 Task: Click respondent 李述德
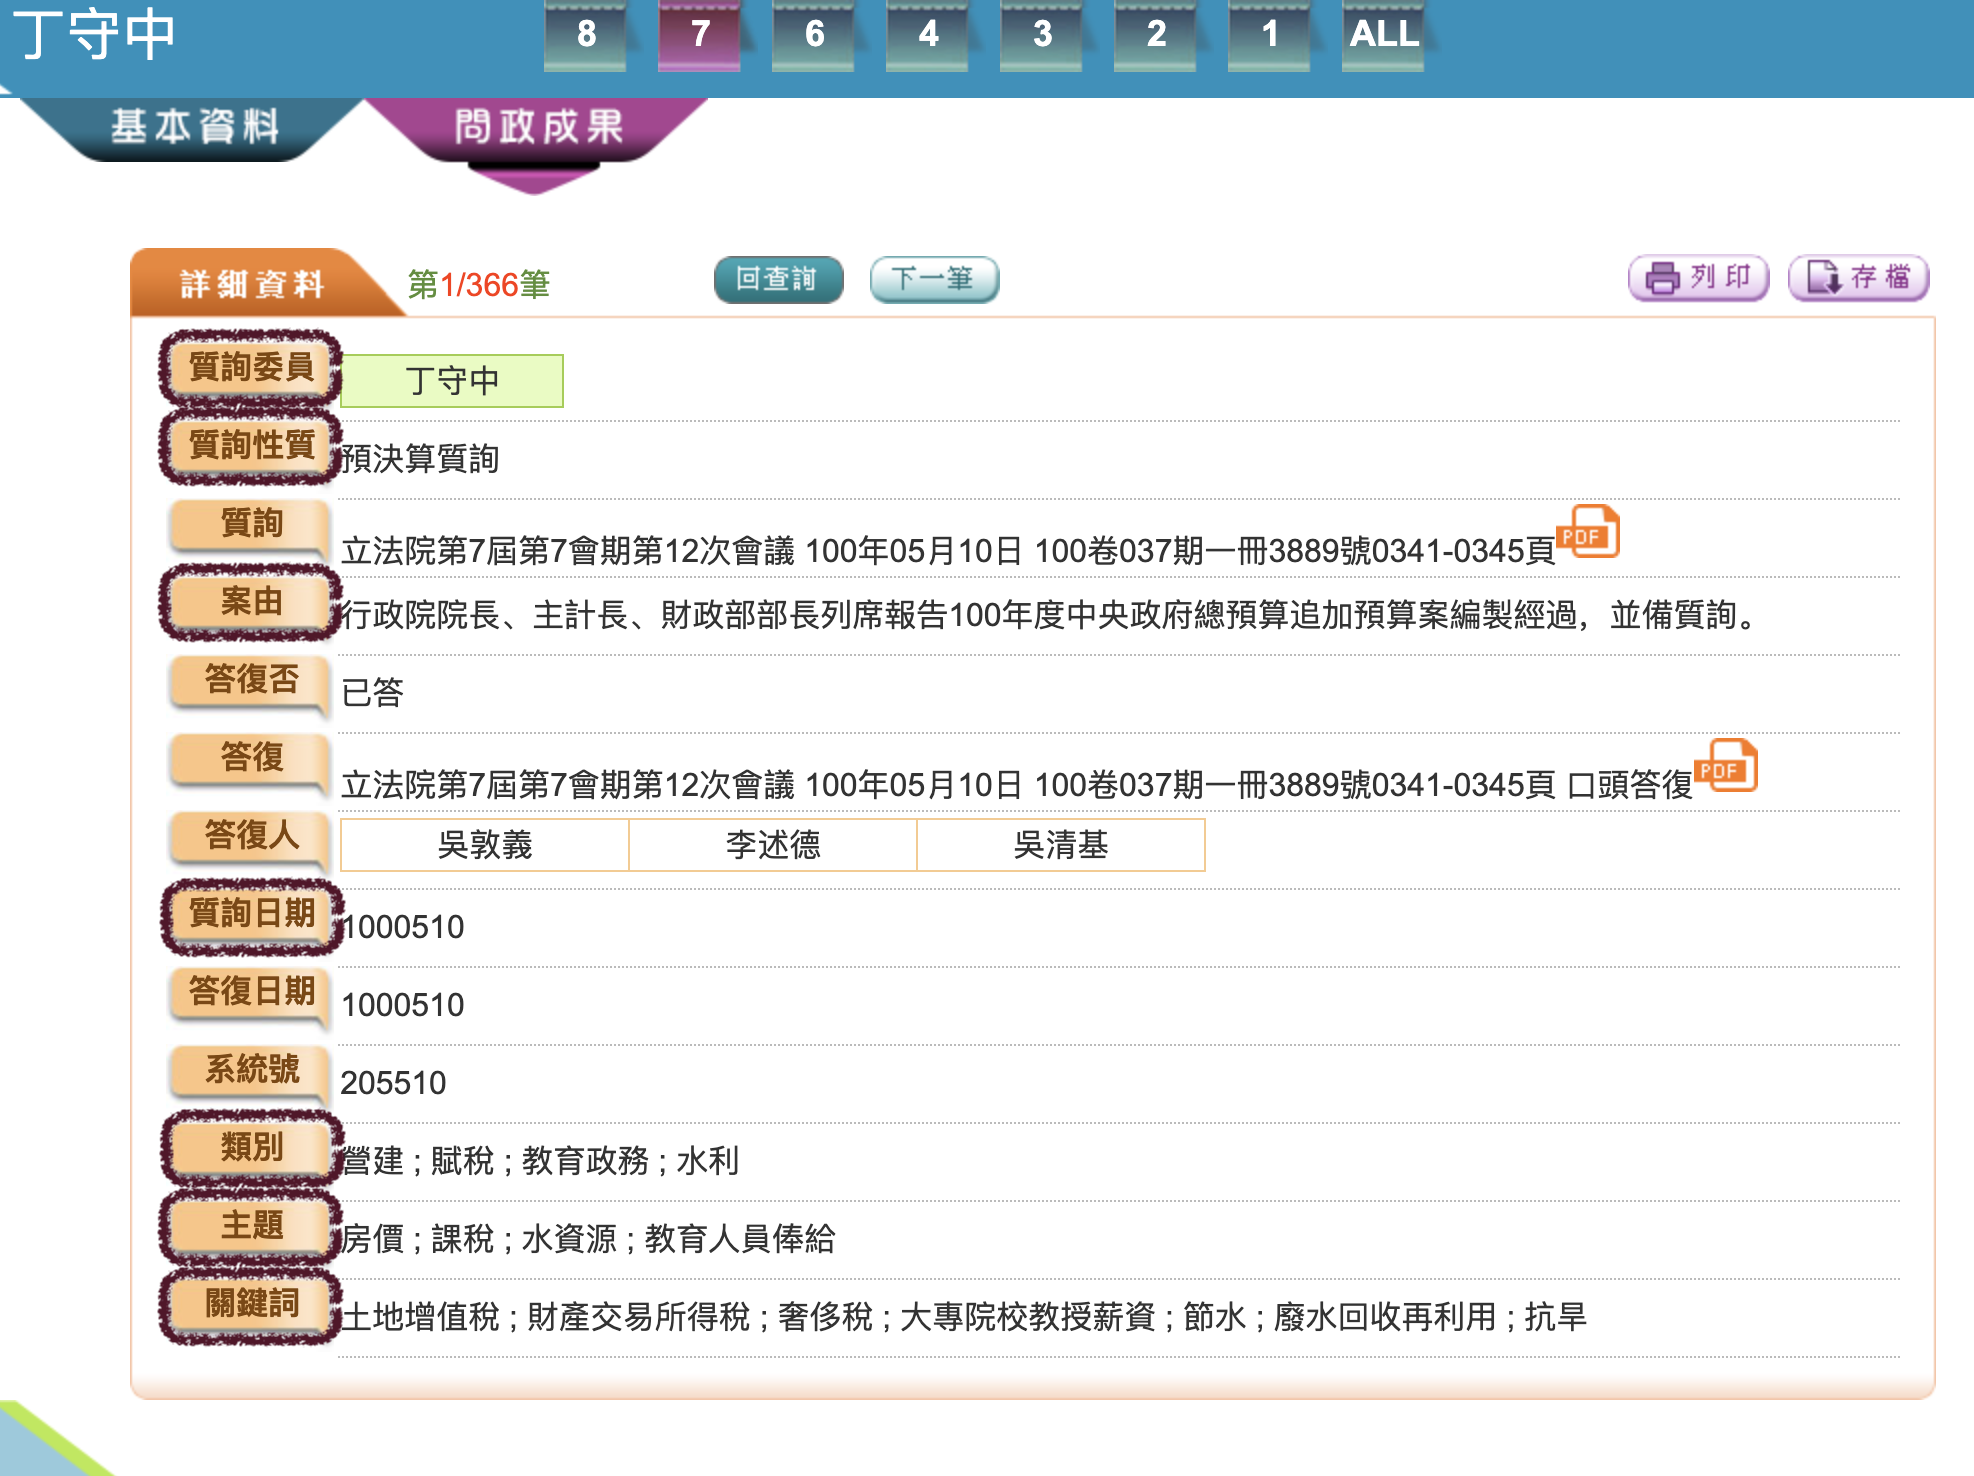[x=773, y=845]
